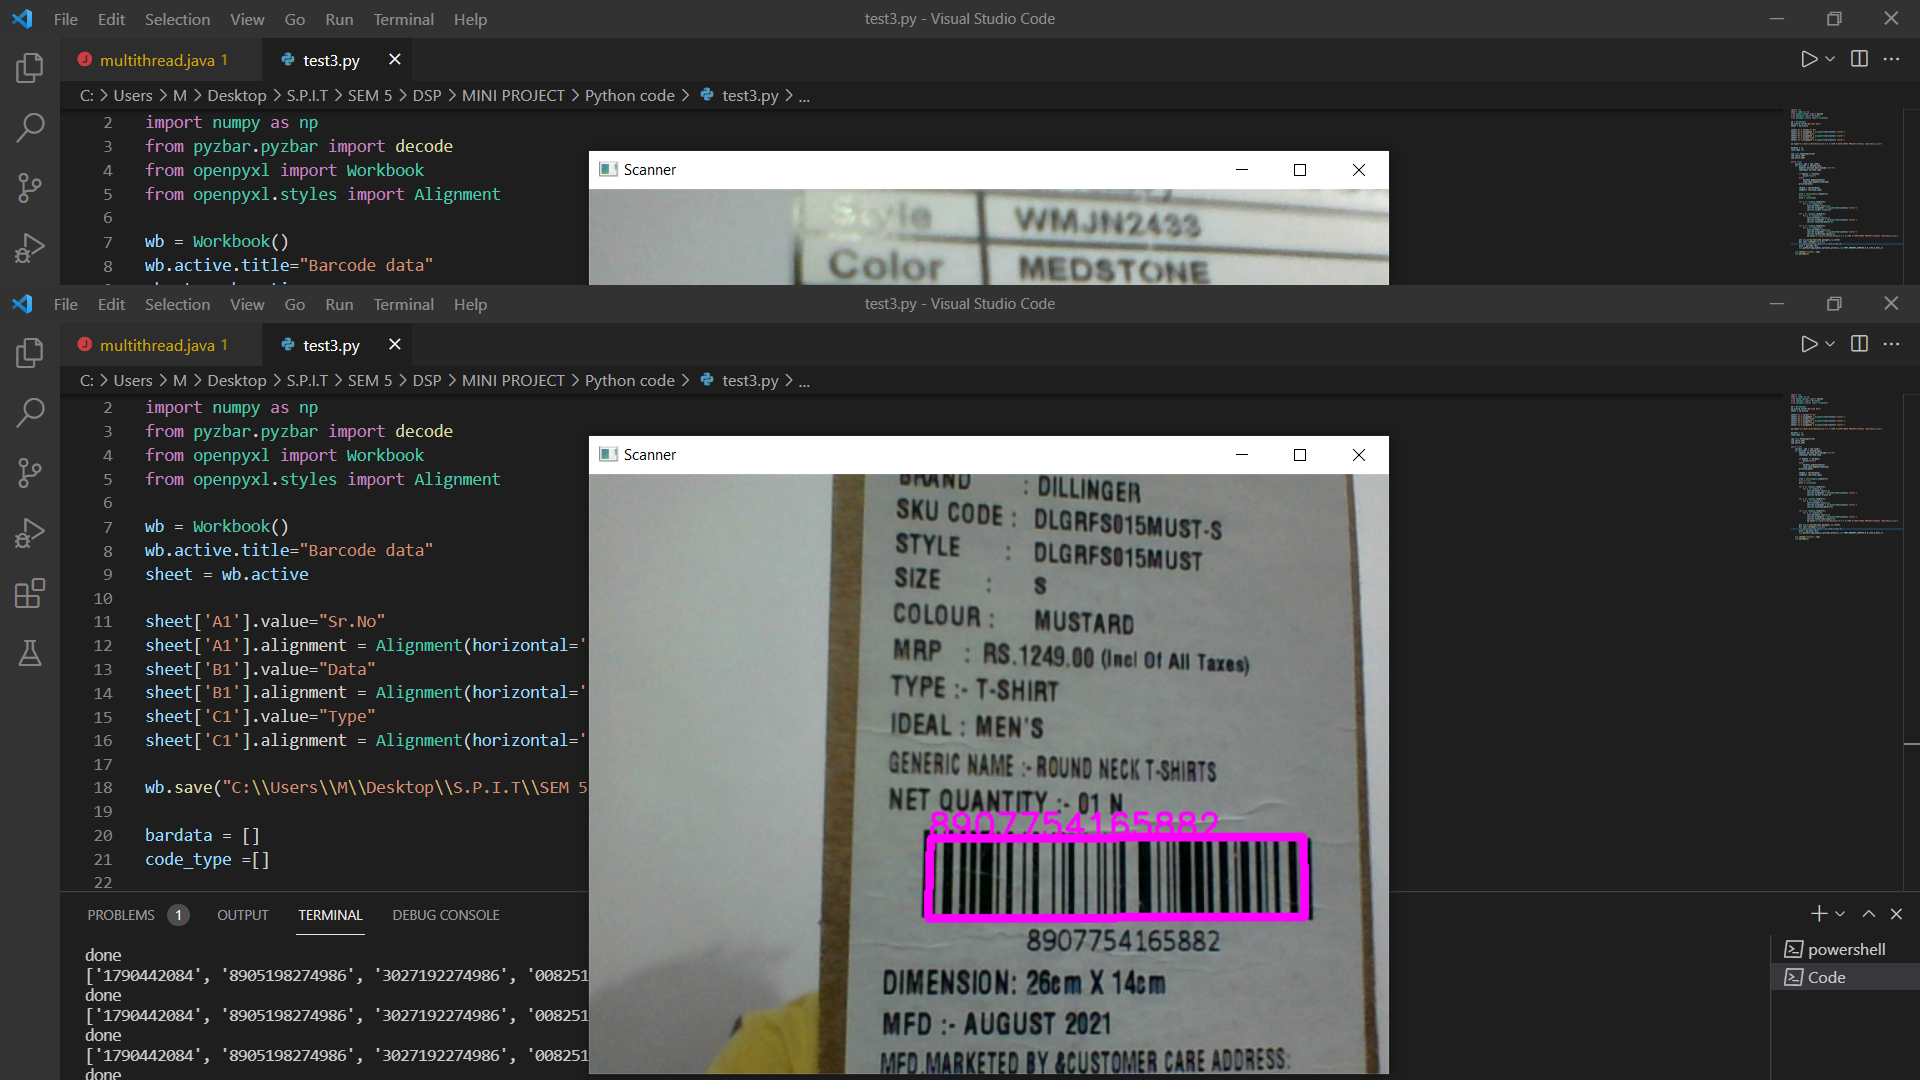
Task: Split editor right in the lower VS Code window
Action: point(1859,344)
